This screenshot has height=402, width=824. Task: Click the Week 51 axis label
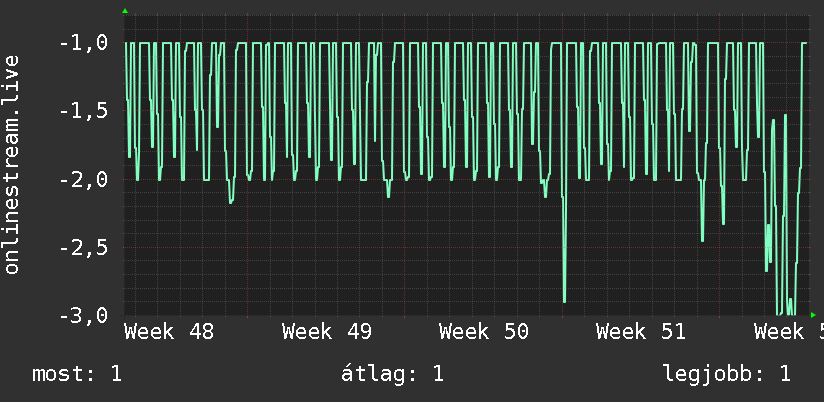[641, 332]
